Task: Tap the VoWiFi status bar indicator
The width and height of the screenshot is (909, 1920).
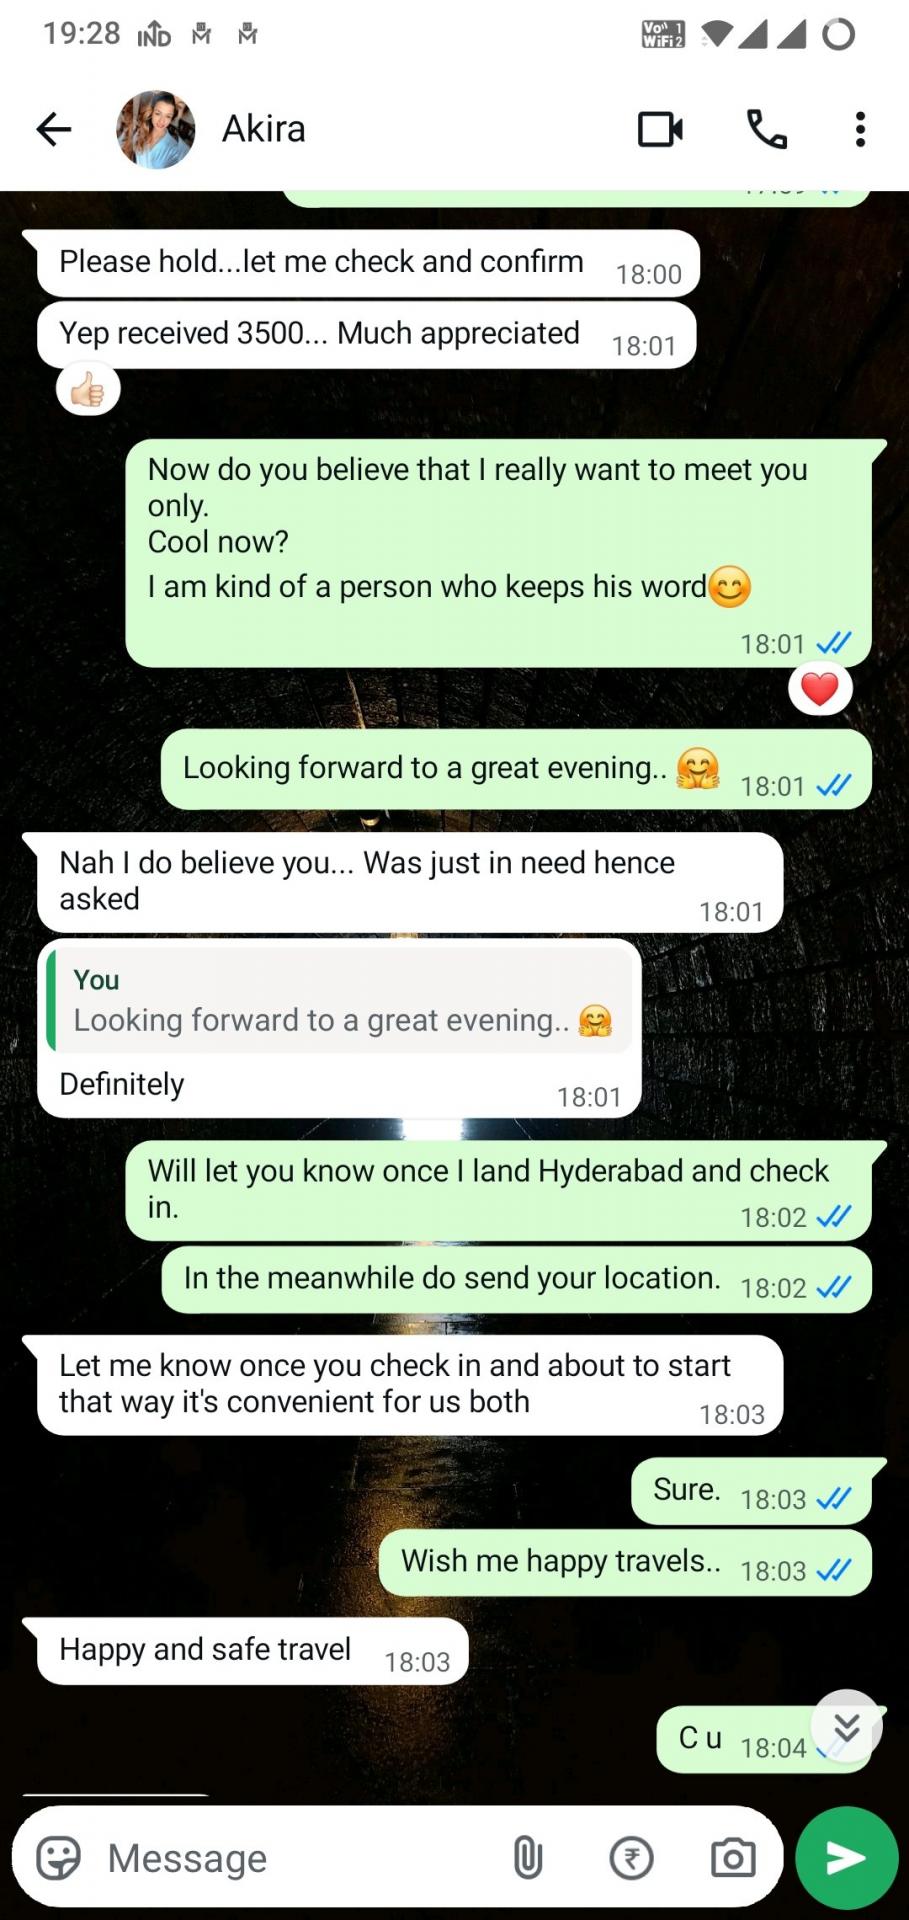Action: coord(663,35)
